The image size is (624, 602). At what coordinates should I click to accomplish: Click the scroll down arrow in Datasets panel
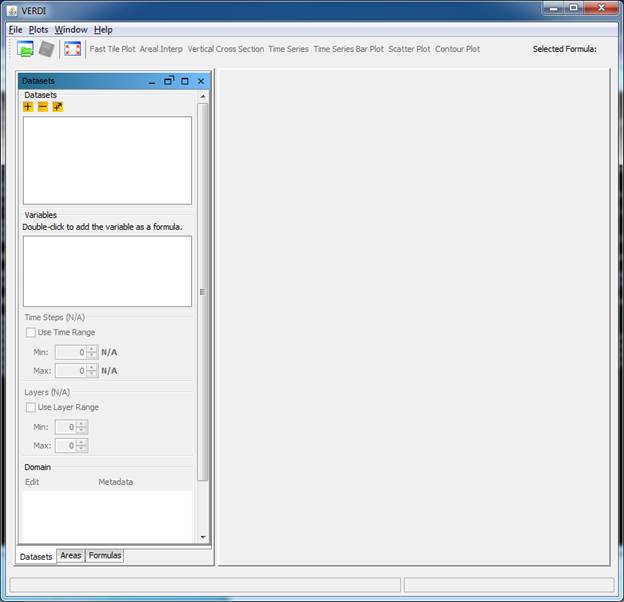pos(203,537)
